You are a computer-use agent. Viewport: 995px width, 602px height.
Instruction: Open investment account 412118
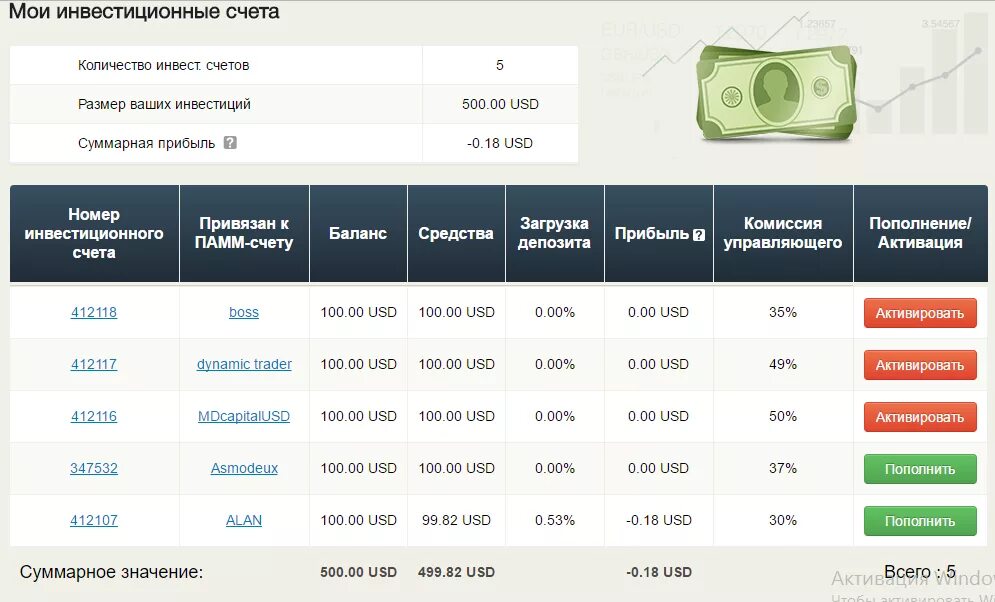(x=94, y=312)
